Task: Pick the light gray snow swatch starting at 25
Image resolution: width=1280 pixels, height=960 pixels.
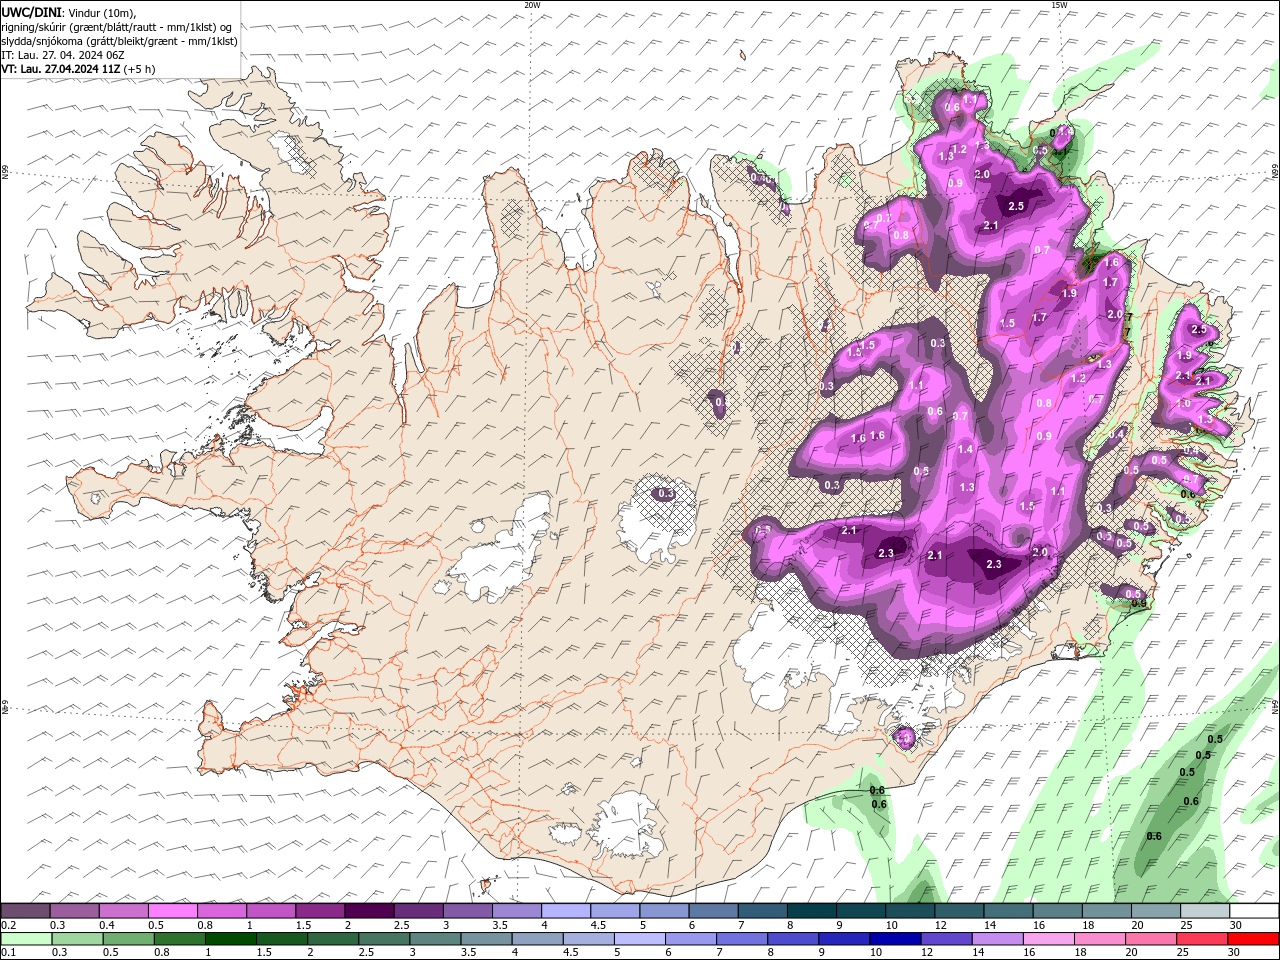Action: point(1206,911)
